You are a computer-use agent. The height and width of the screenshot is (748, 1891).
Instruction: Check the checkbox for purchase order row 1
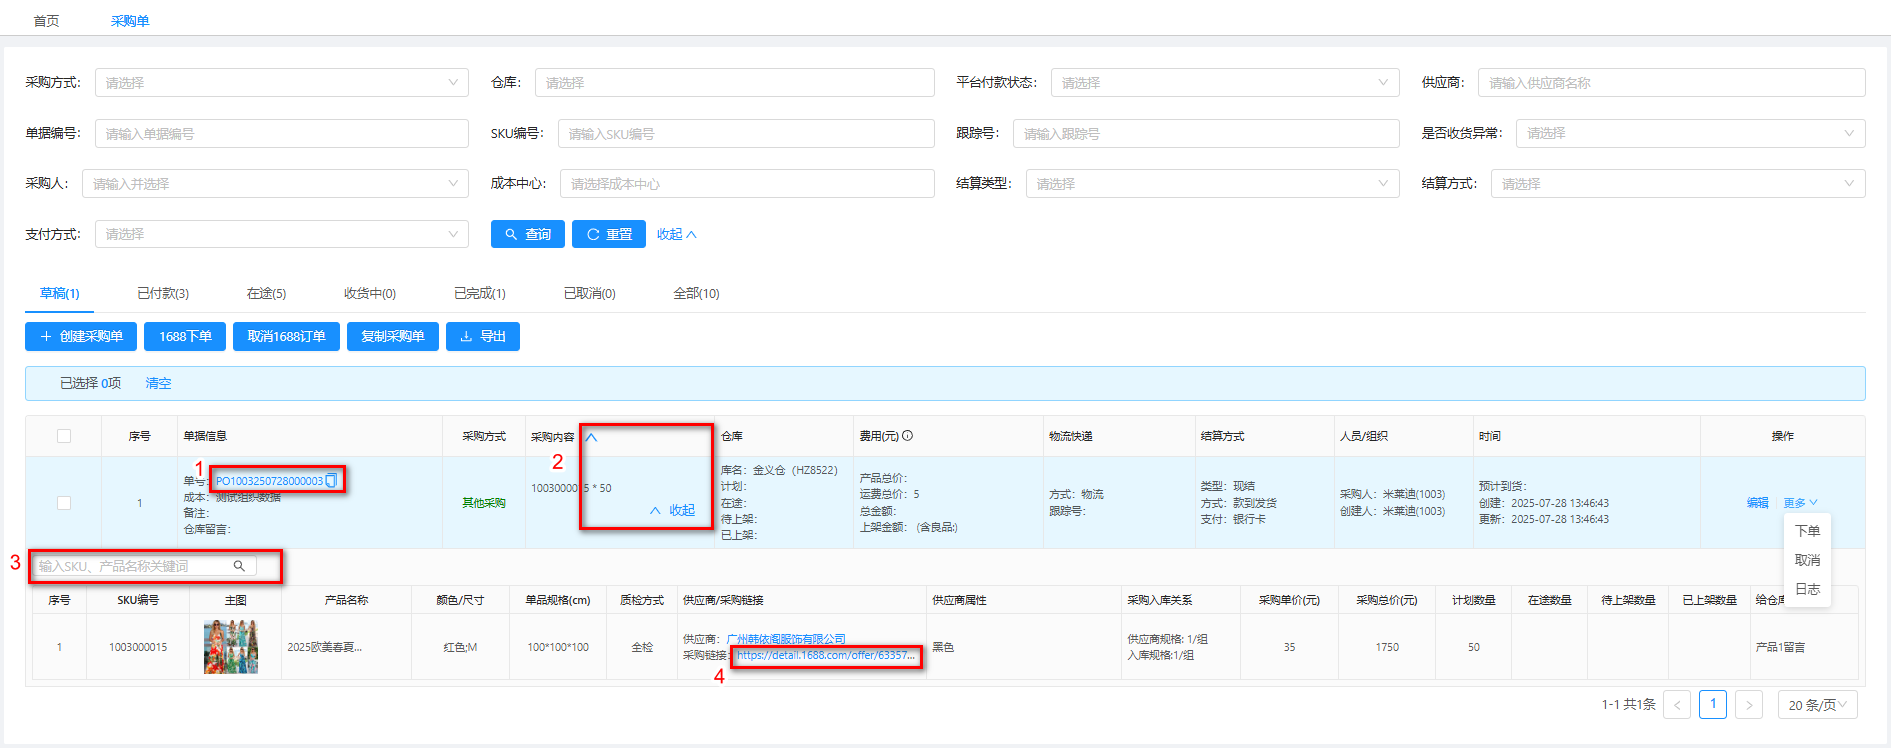pyautogui.click(x=64, y=503)
